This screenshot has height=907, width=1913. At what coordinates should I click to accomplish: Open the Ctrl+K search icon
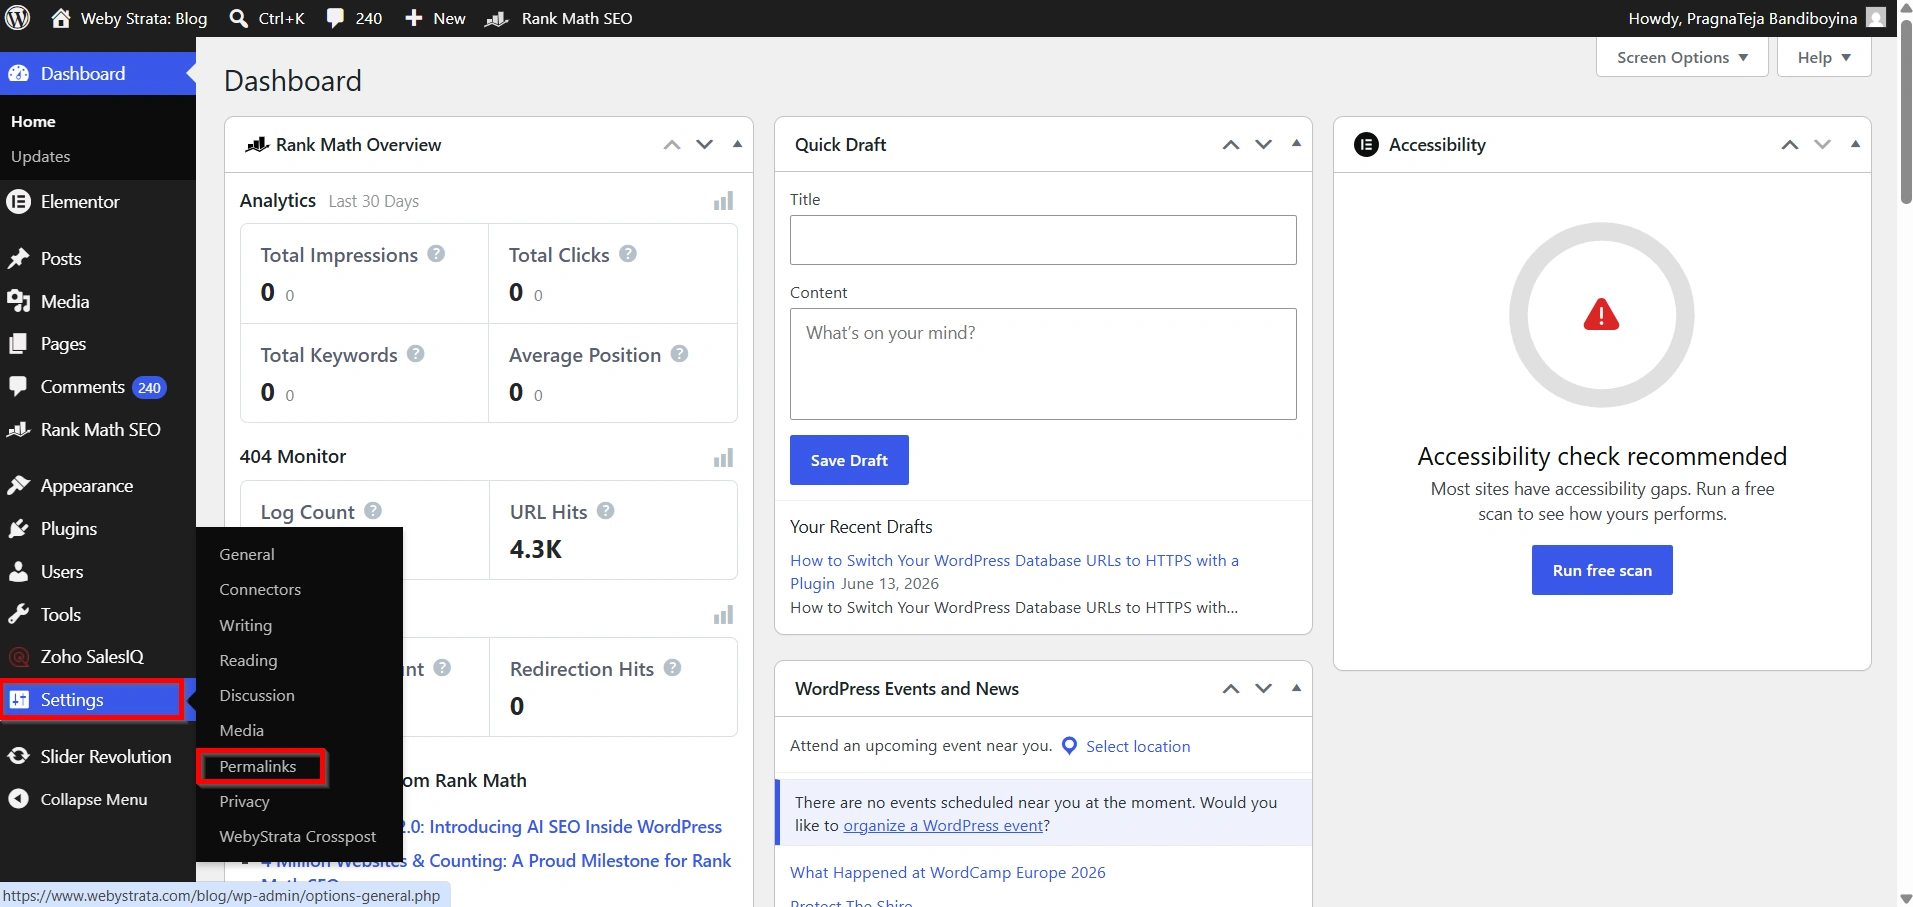point(238,18)
